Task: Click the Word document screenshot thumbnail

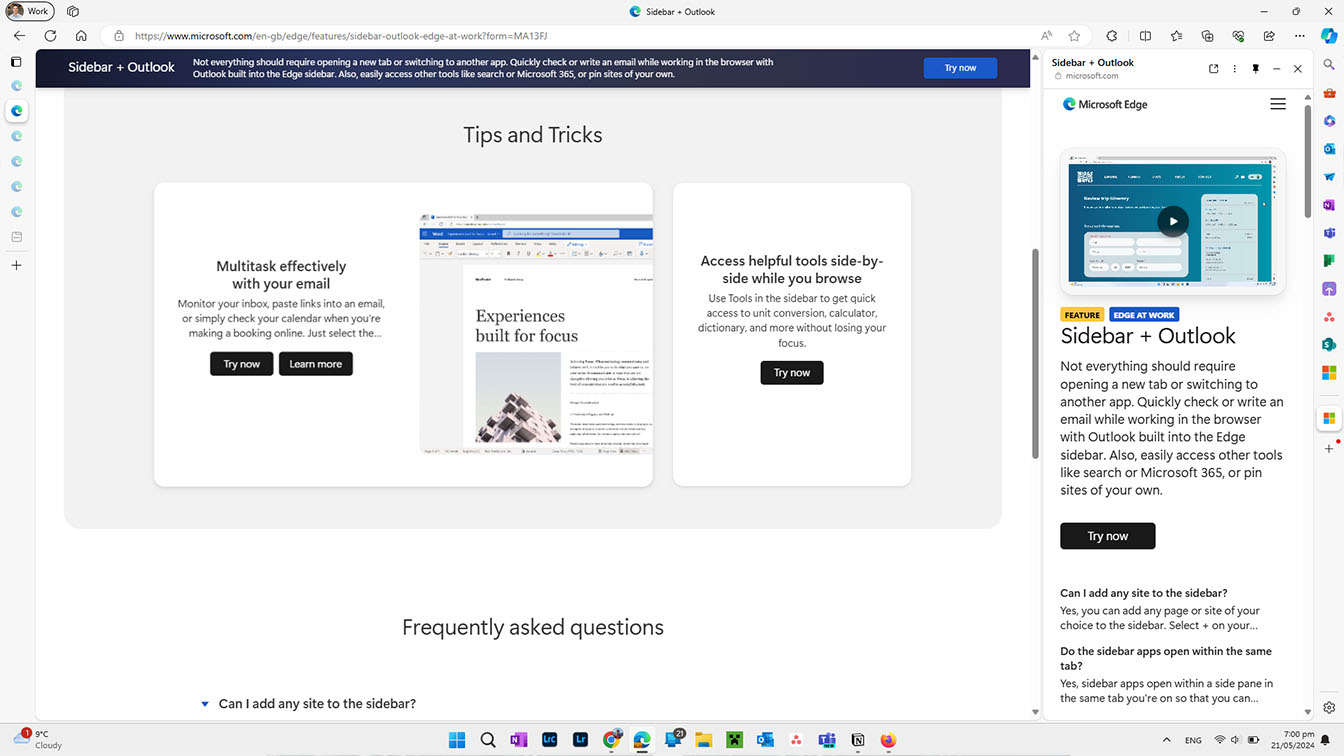Action: 536,334
